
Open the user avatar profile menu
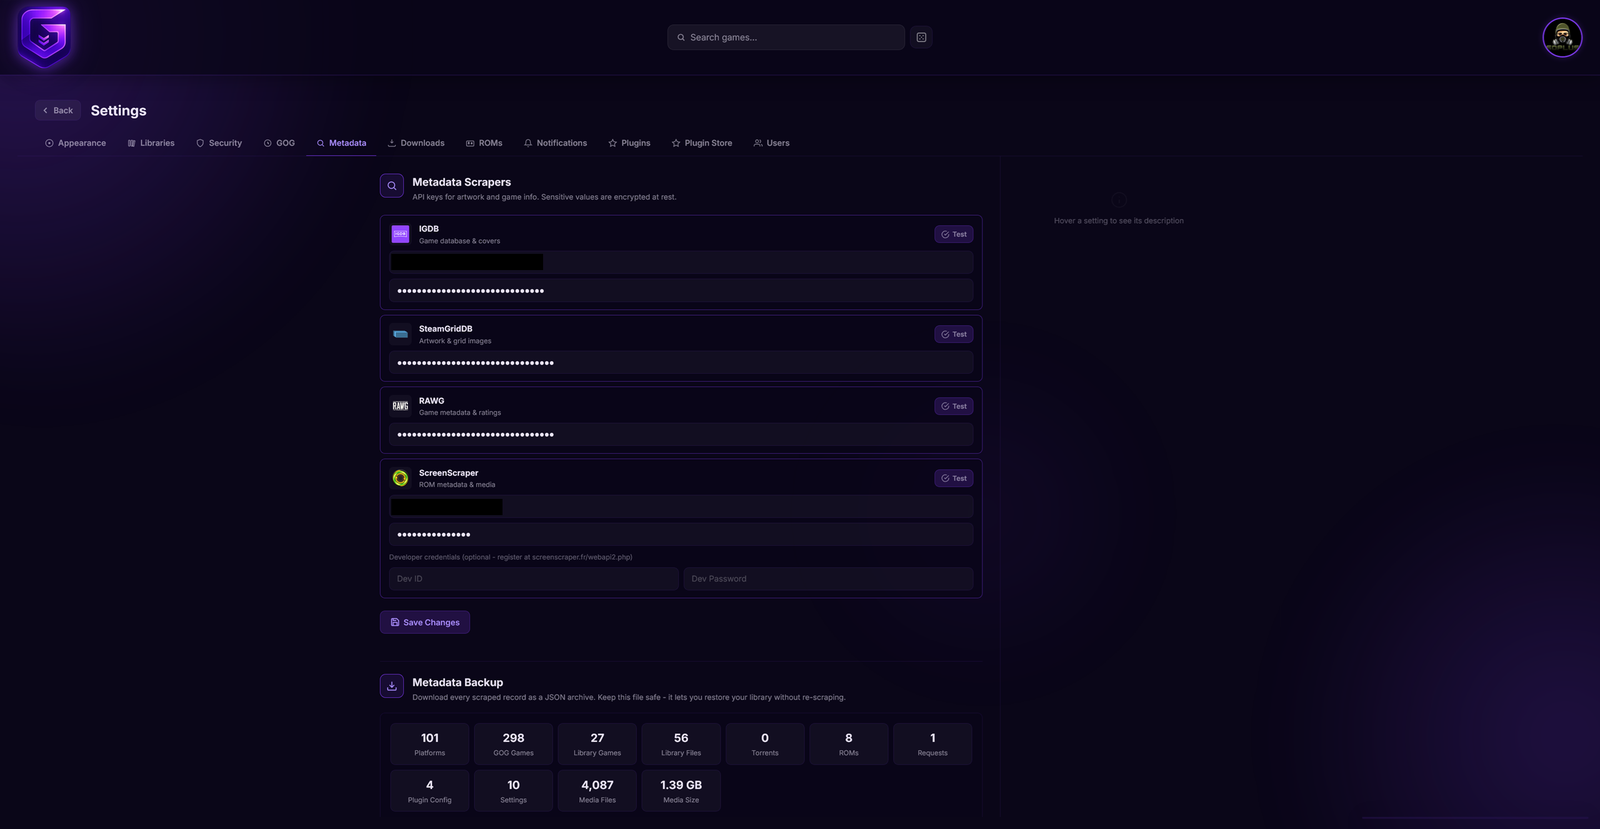(x=1562, y=38)
